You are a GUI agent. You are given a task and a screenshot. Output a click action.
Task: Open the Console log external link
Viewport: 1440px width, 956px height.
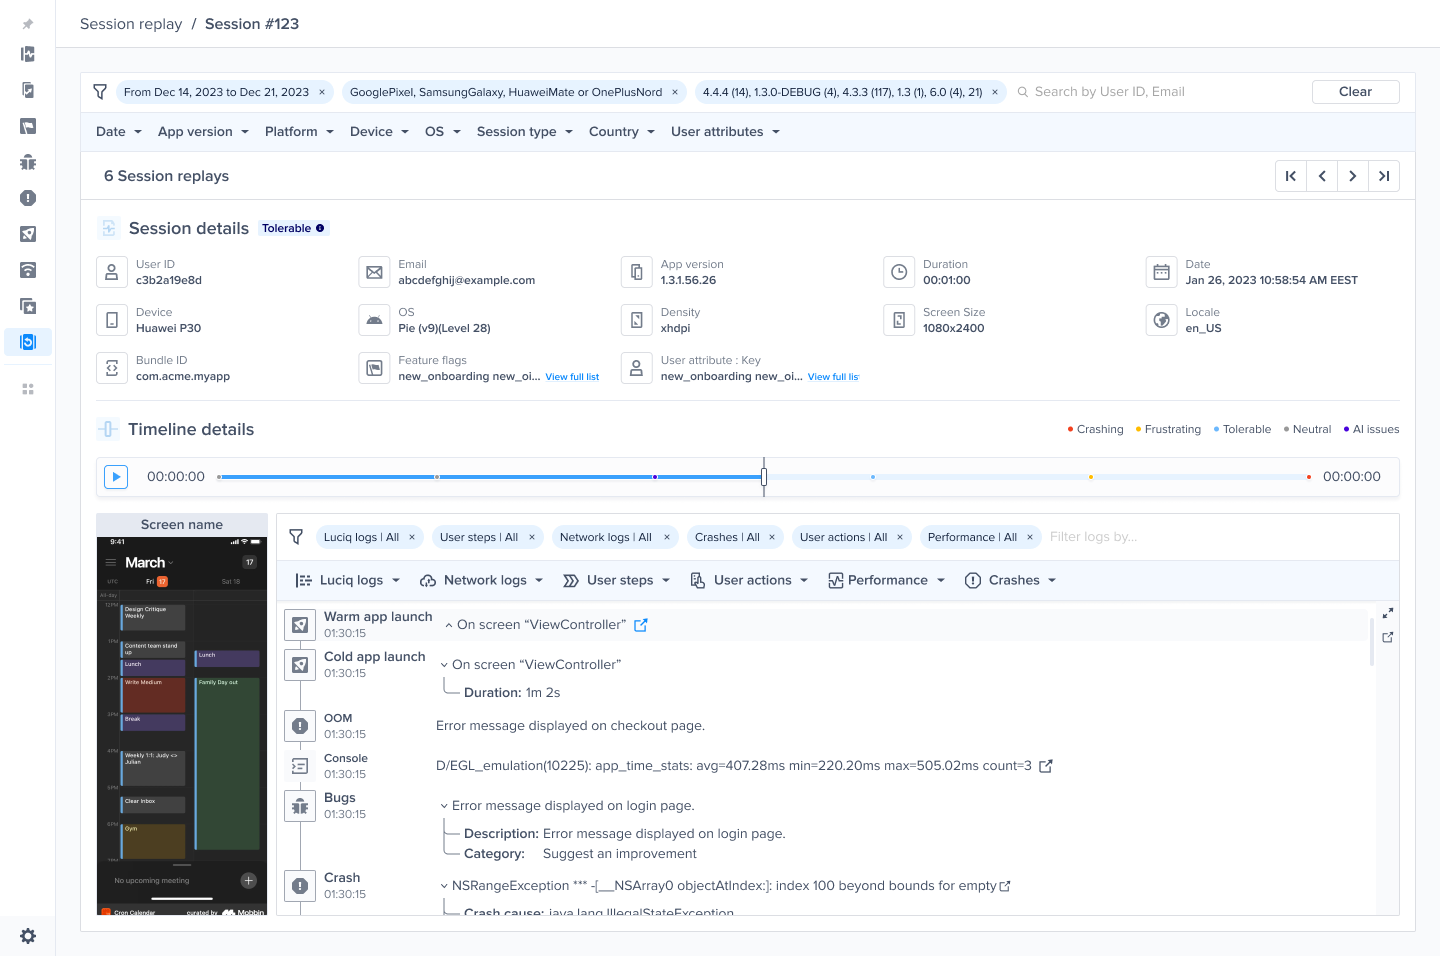click(1046, 766)
